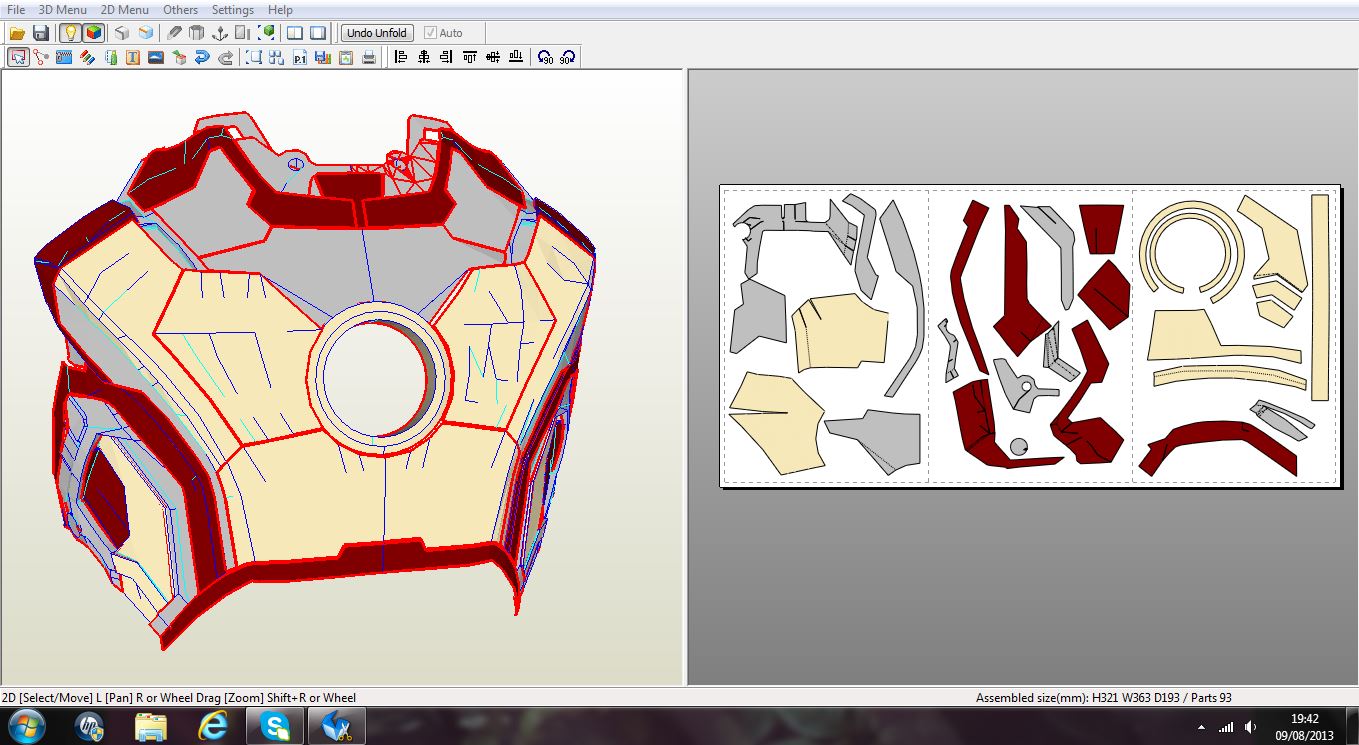Viewport: 1359px width, 745px height.
Task: Rotate part 90 degrees clockwise
Action: (x=567, y=57)
